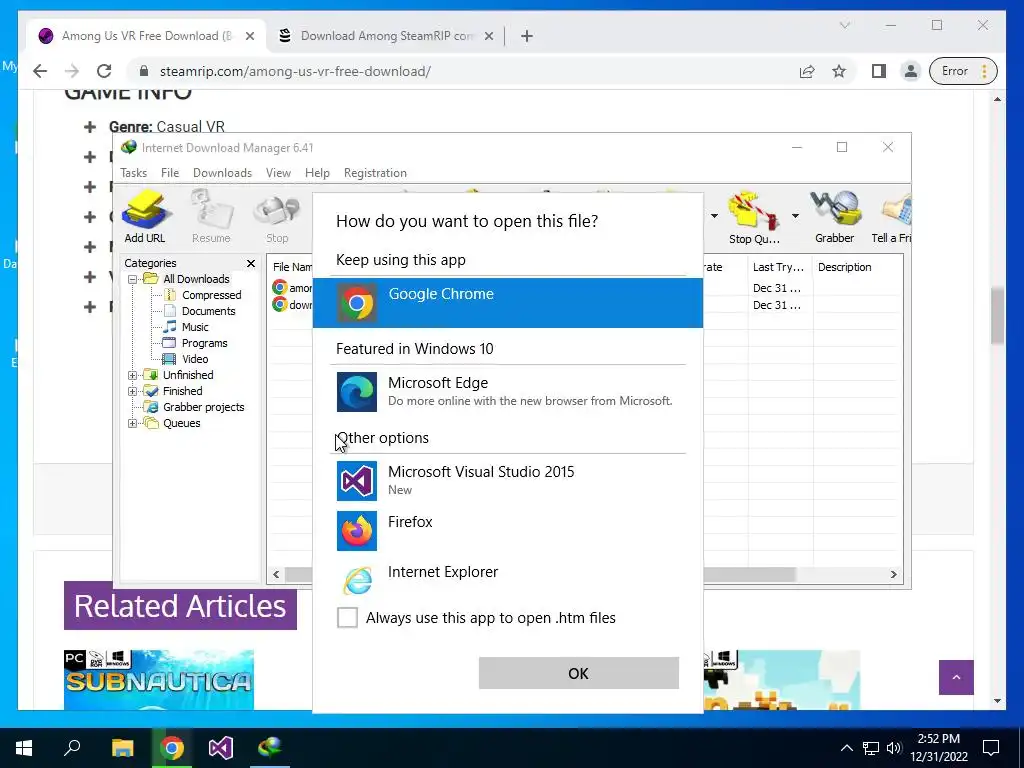Screen dimensions: 1024x768
Task: Click the Stop Queue icon in IDM
Action: 754,219
